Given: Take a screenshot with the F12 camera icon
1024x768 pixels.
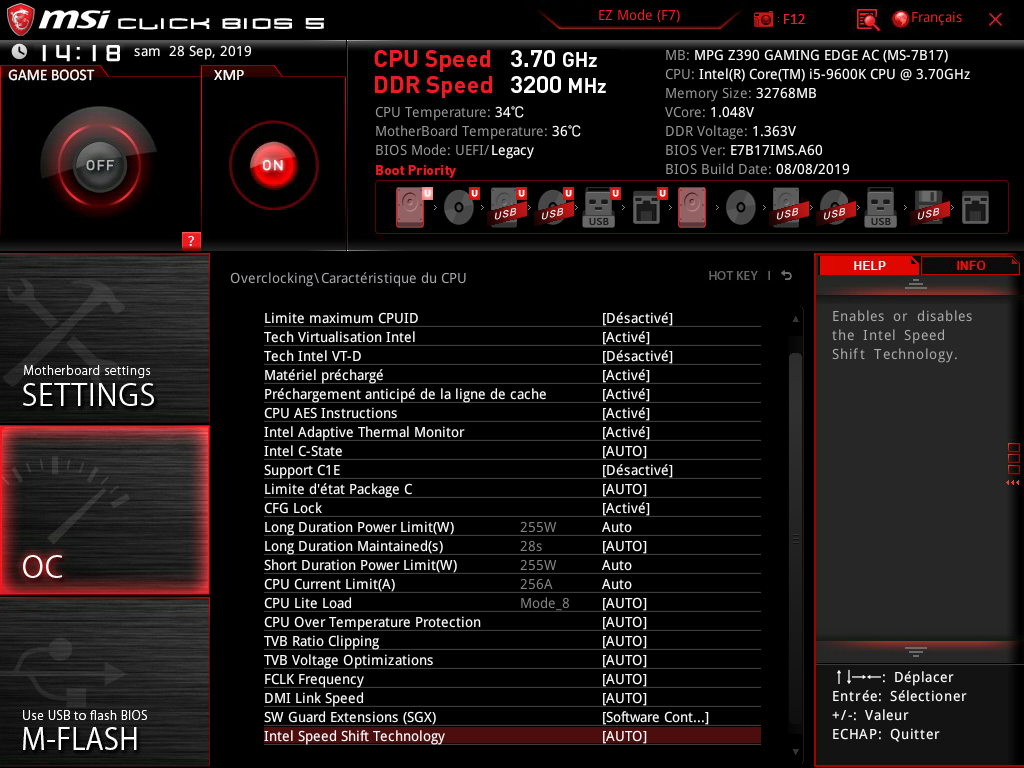Looking at the screenshot, I should pyautogui.click(x=763, y=19).
